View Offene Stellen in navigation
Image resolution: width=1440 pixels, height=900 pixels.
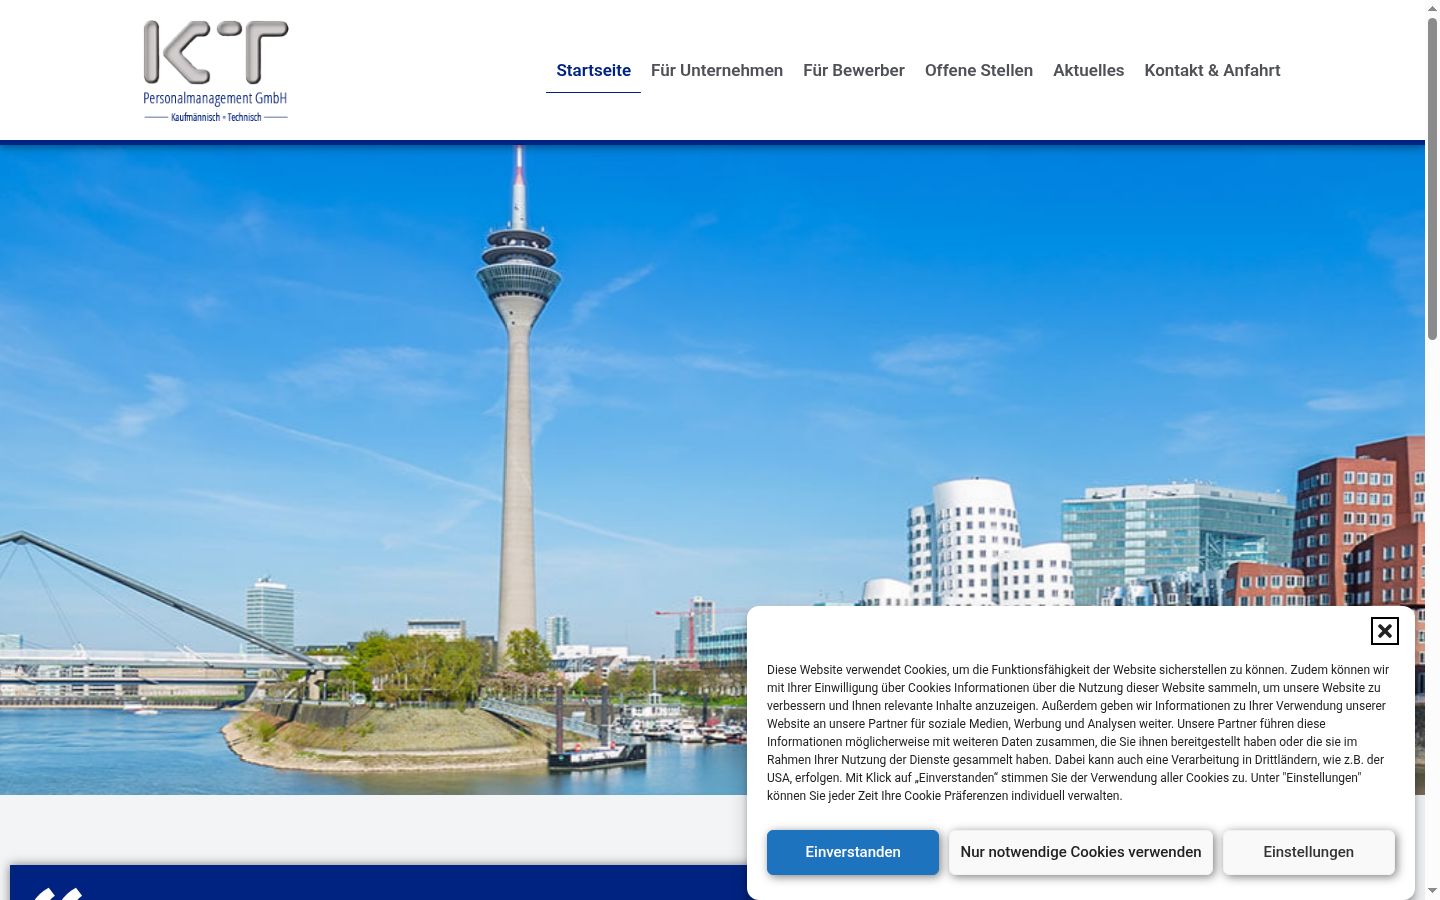coord(979,70)
